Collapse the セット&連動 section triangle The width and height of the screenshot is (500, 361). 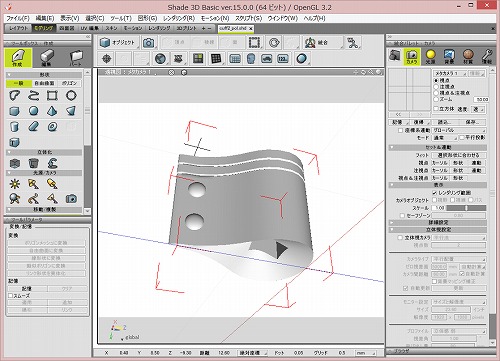(392, 147)
